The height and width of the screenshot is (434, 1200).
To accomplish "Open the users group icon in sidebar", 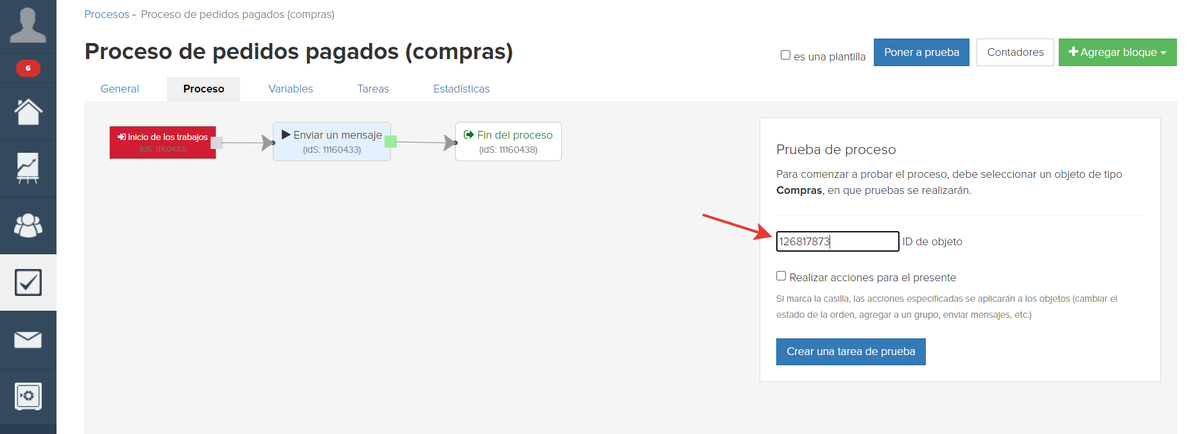I will coord(28,225).
